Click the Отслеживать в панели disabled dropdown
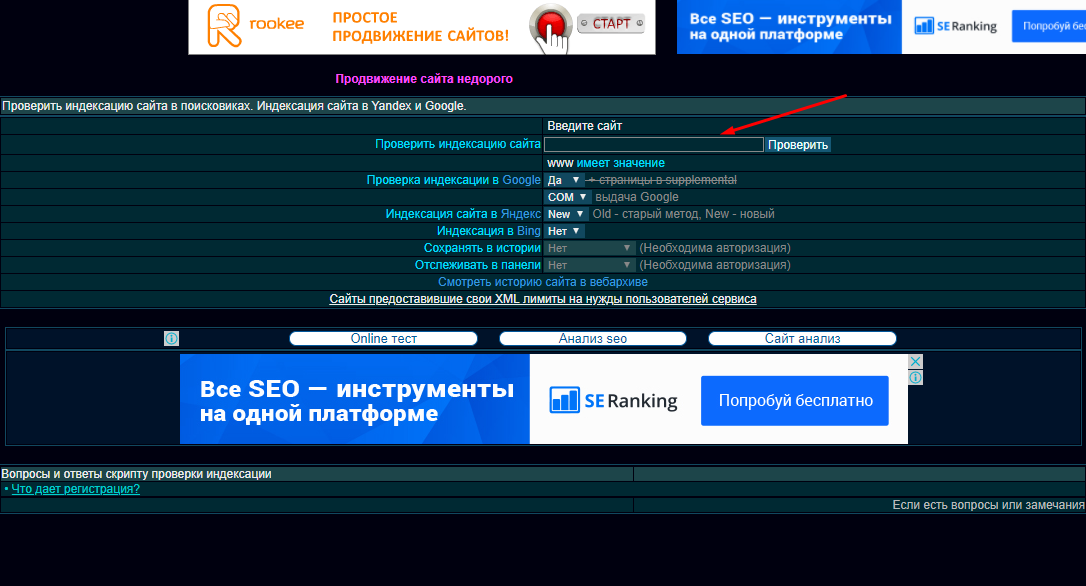1086x586 pixels. pyautogui.click(x=590, y=265)
